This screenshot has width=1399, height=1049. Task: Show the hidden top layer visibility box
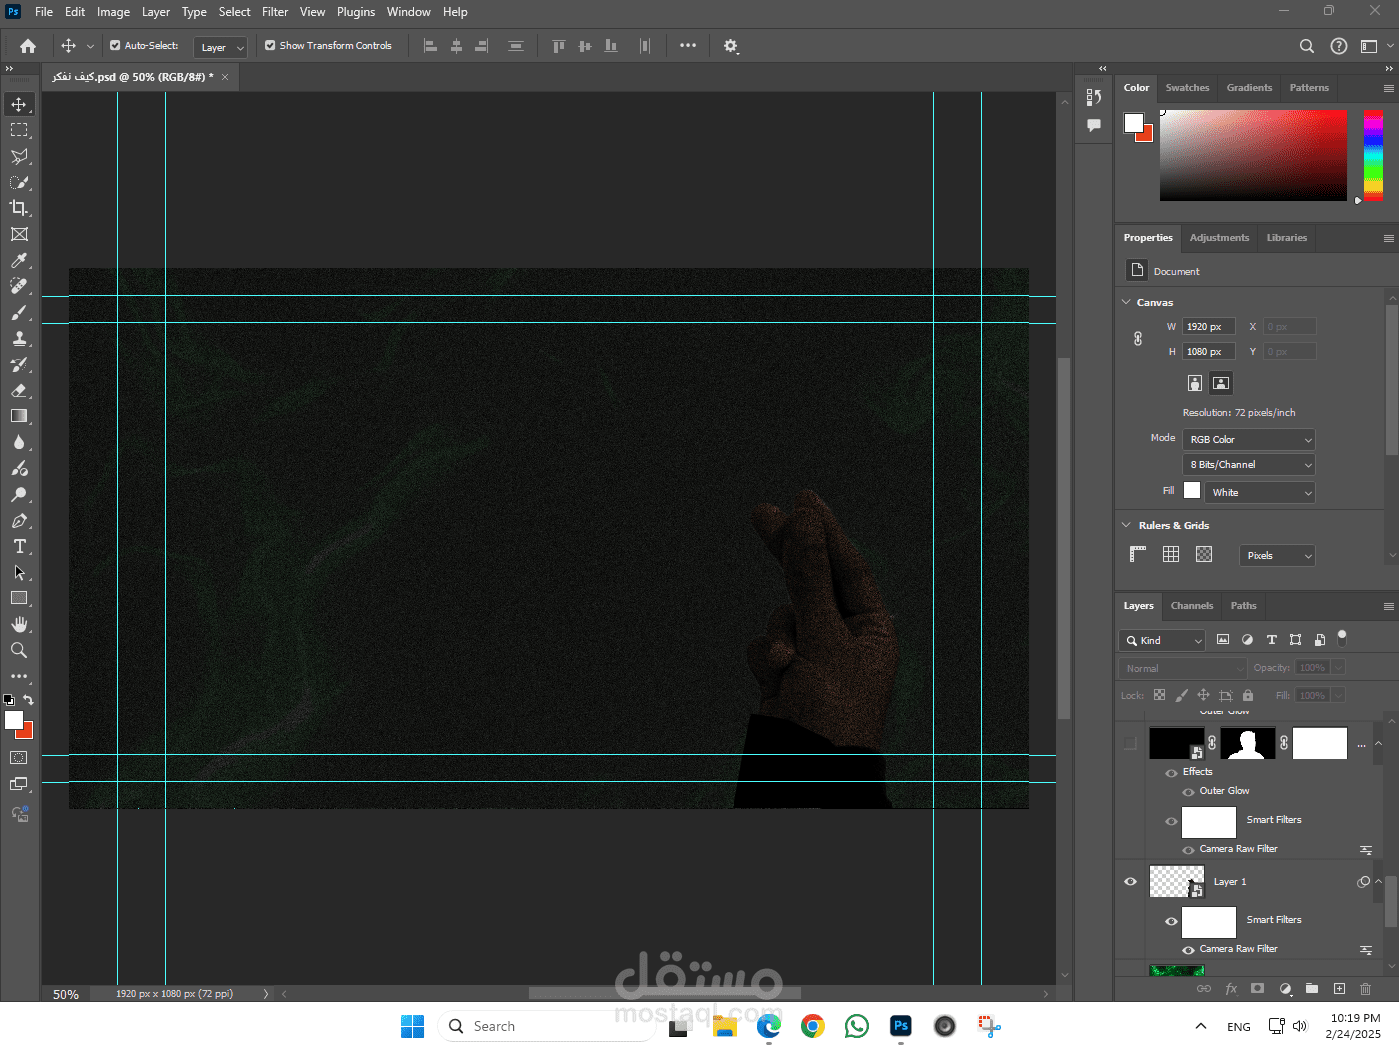tap(1131, 743)
